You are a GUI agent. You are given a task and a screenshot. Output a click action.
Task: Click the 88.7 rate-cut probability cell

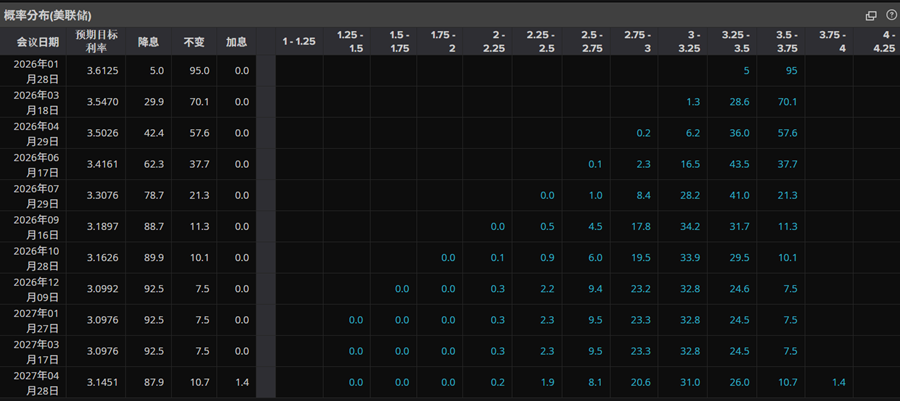point(155,226)
